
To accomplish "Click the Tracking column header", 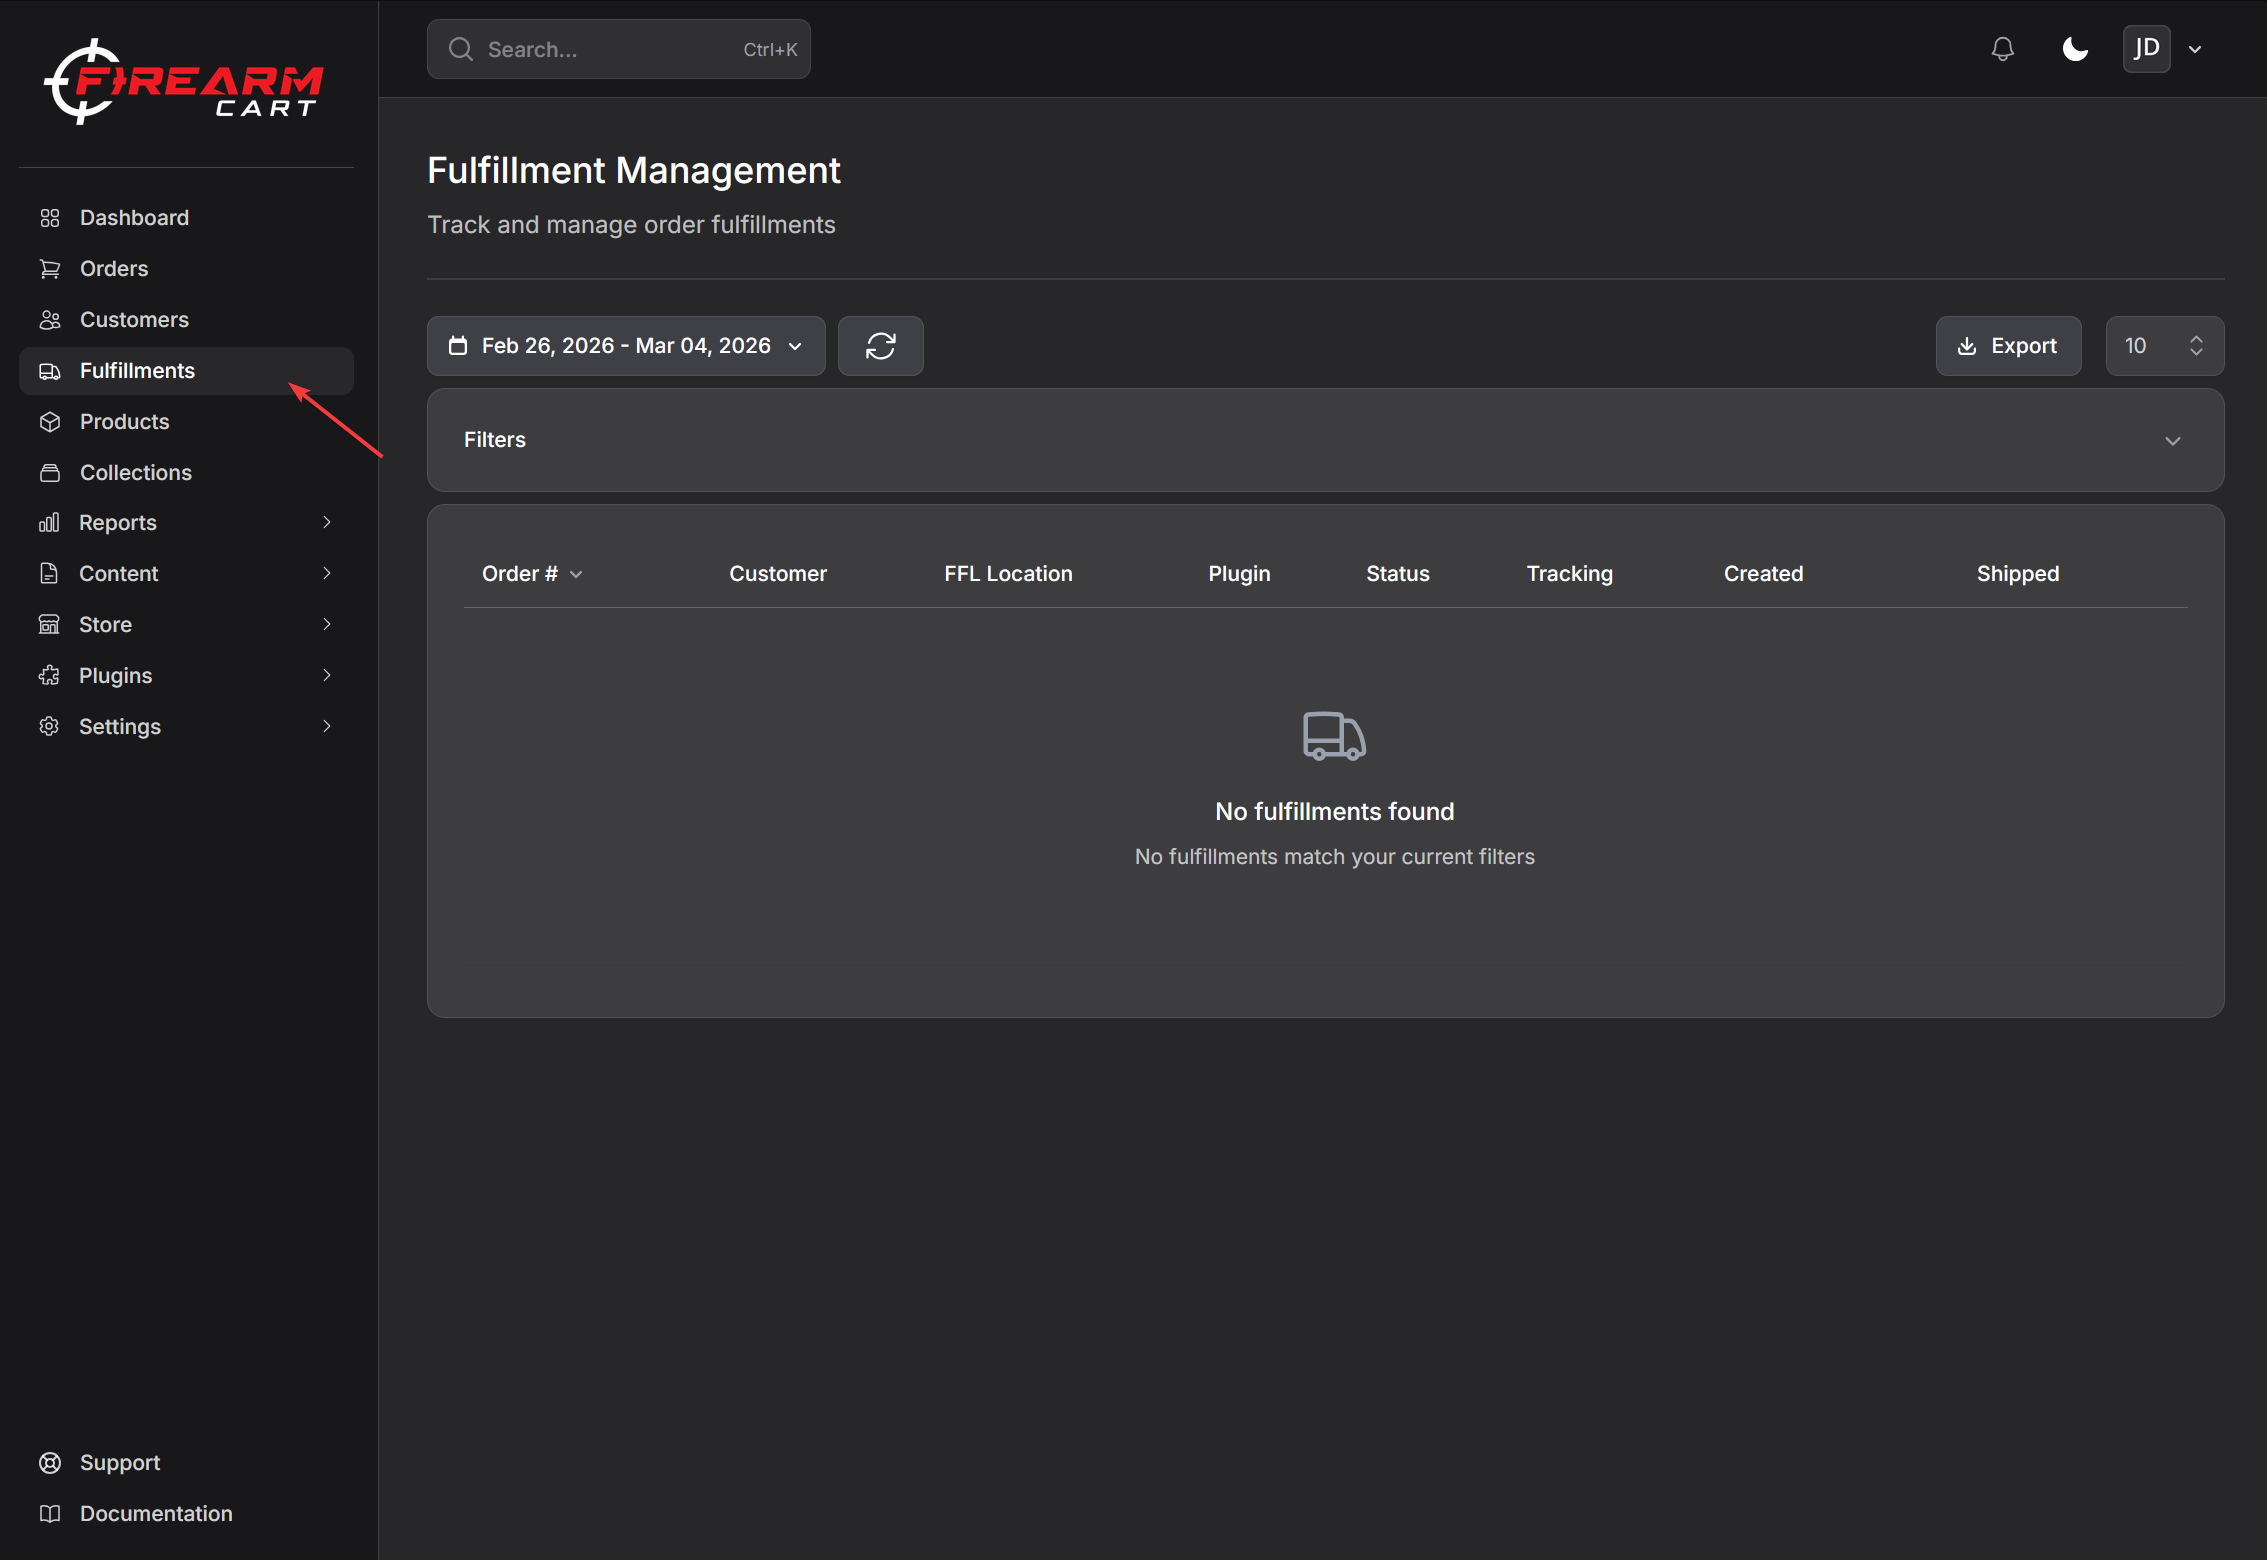I will (1570, 574).
